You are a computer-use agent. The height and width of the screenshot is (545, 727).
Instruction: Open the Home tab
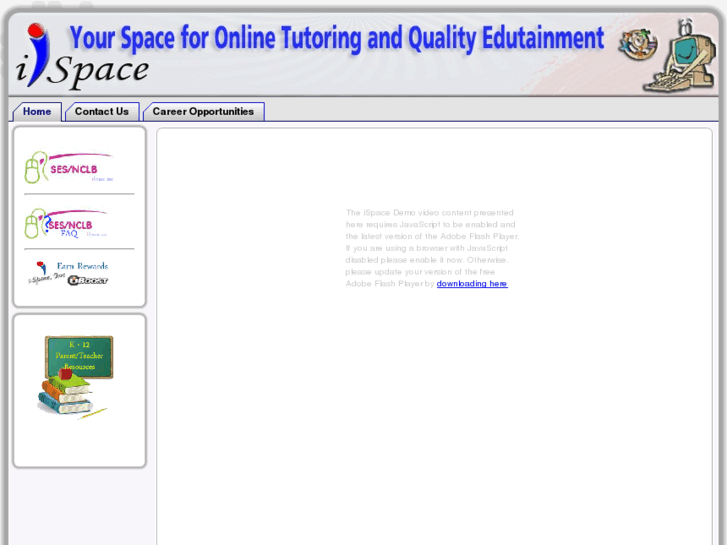[37, 112]
